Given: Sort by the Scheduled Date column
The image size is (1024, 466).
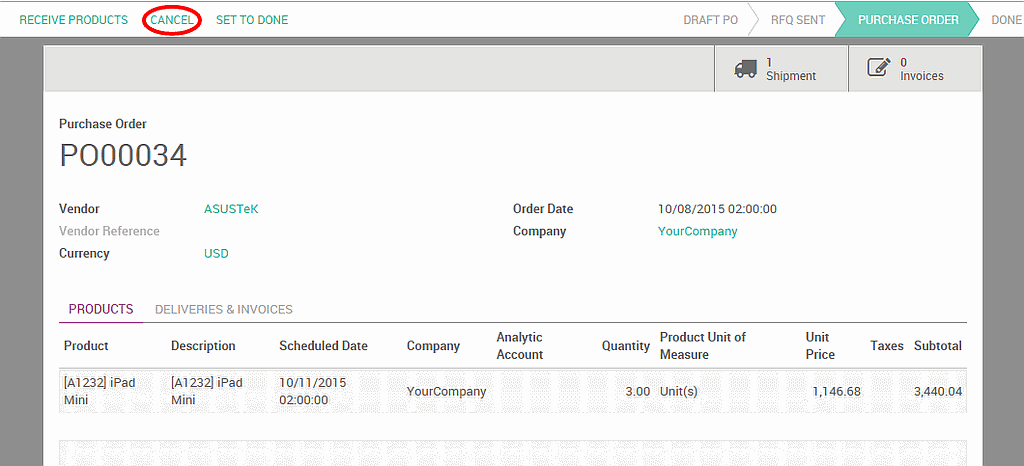Looking at the screenshot, I should tap(323, 346).
